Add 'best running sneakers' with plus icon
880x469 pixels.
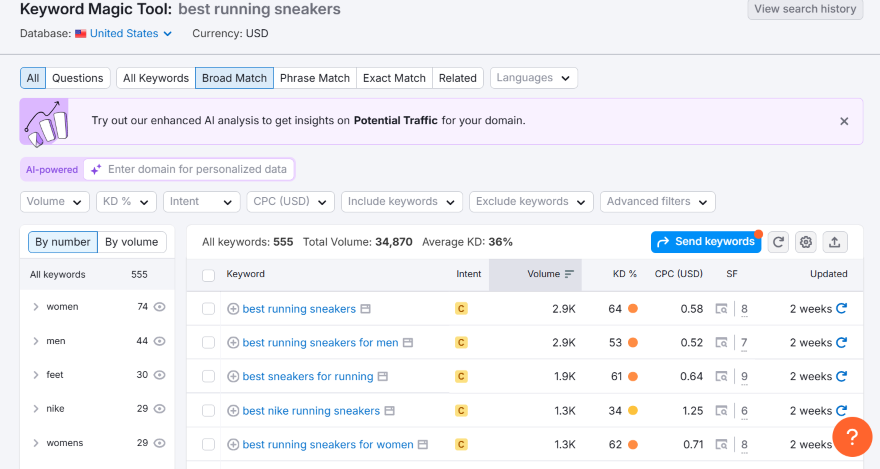pos(233,309)
